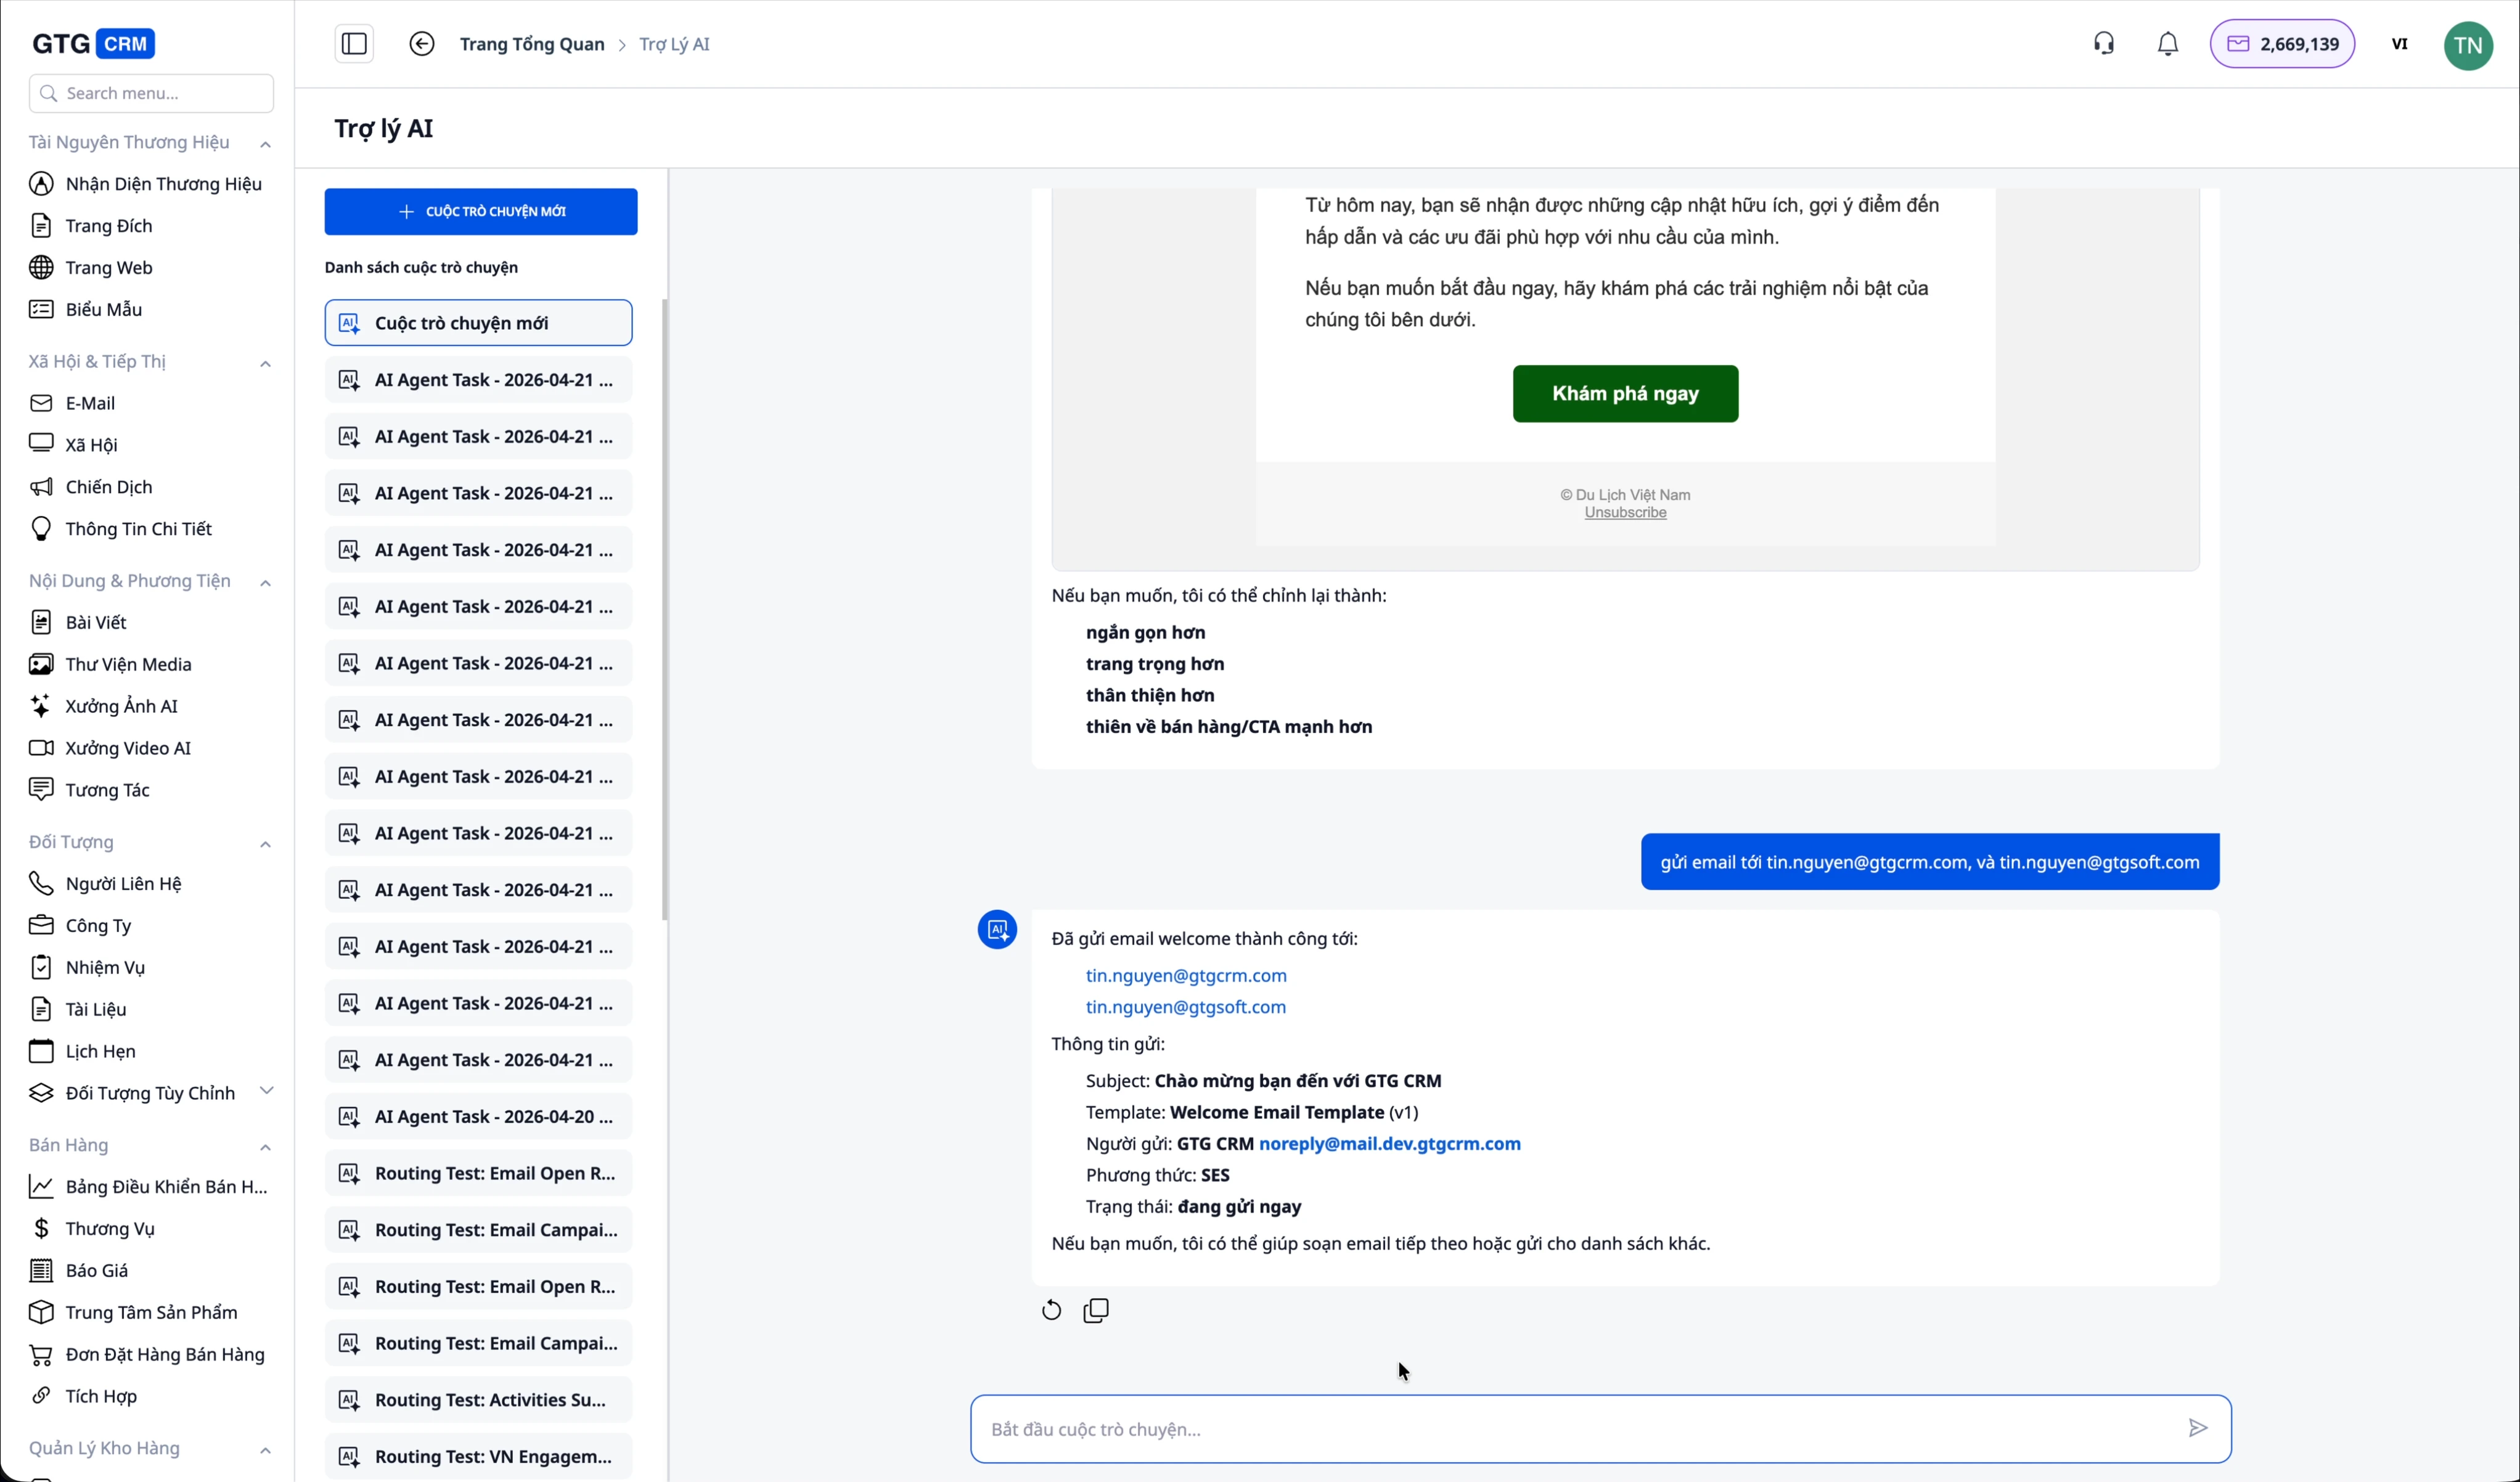Screen dimensions: 2520x1482
Task: Click the Cuộc Trò Chuyện Mới button
Action: point(481,212)
